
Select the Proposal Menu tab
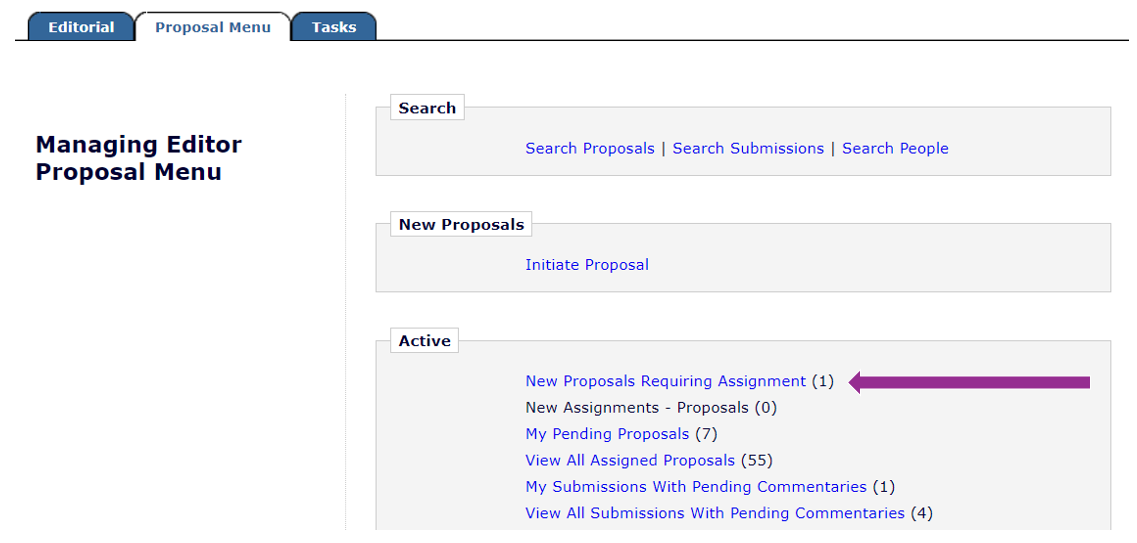pyautogui.click(x=212, y=27)
